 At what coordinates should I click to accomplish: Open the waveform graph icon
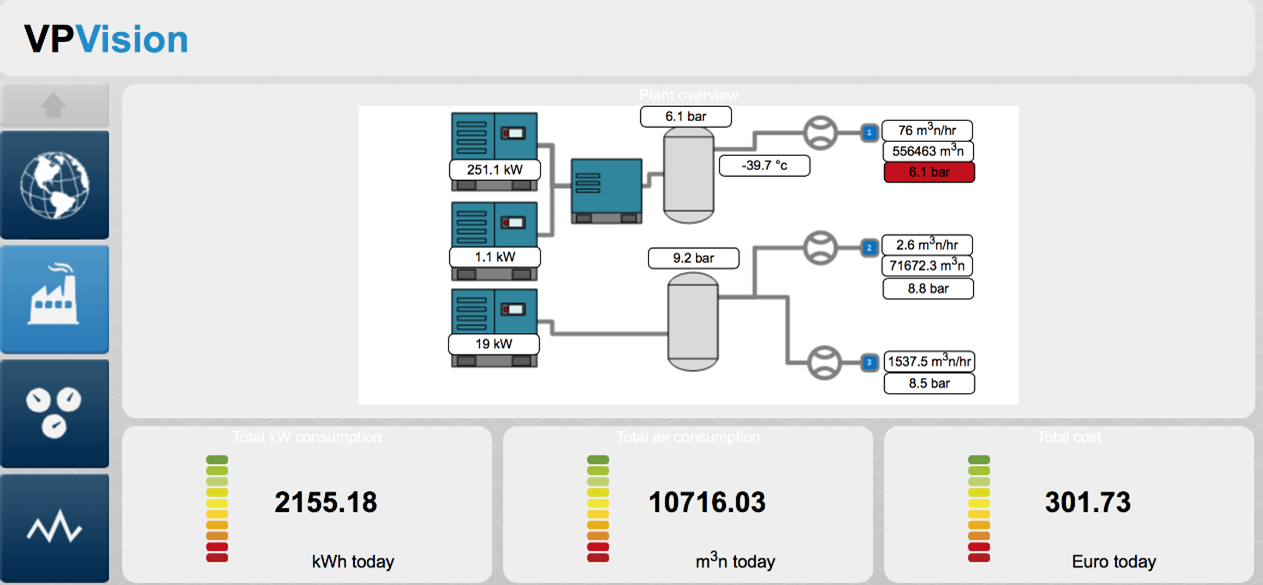pyautogui.click(x=54, y=527)
